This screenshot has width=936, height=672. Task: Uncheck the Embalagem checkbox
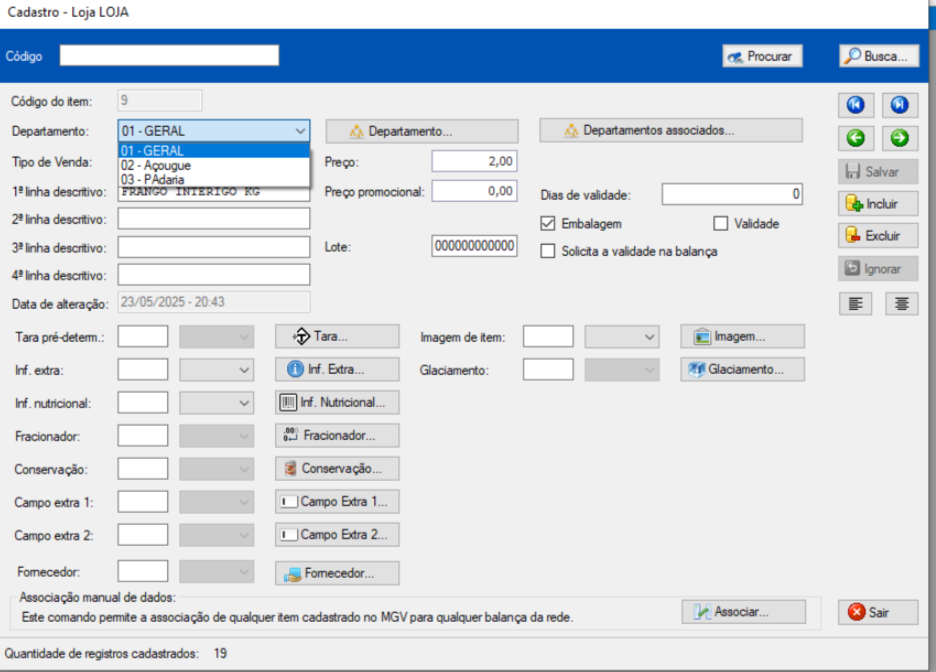pyautogui.click(x=547, y=224)
